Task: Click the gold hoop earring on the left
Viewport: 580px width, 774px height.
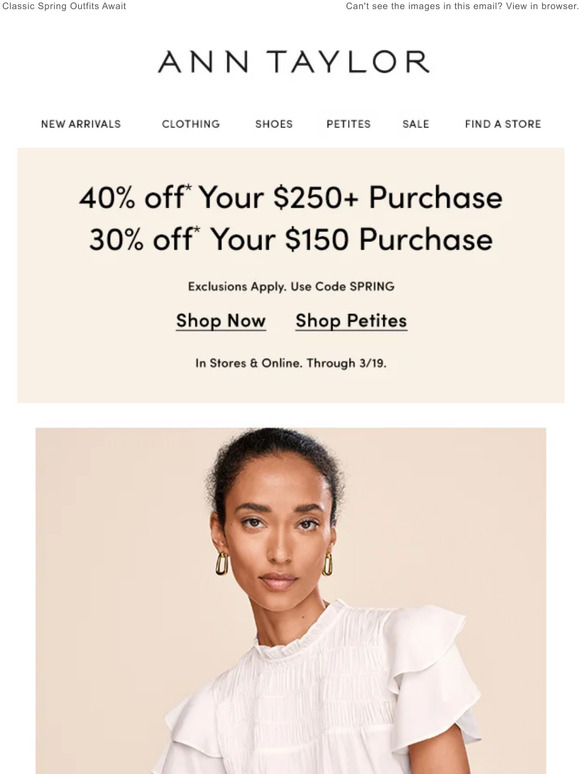Action: (x=222, y=564)
